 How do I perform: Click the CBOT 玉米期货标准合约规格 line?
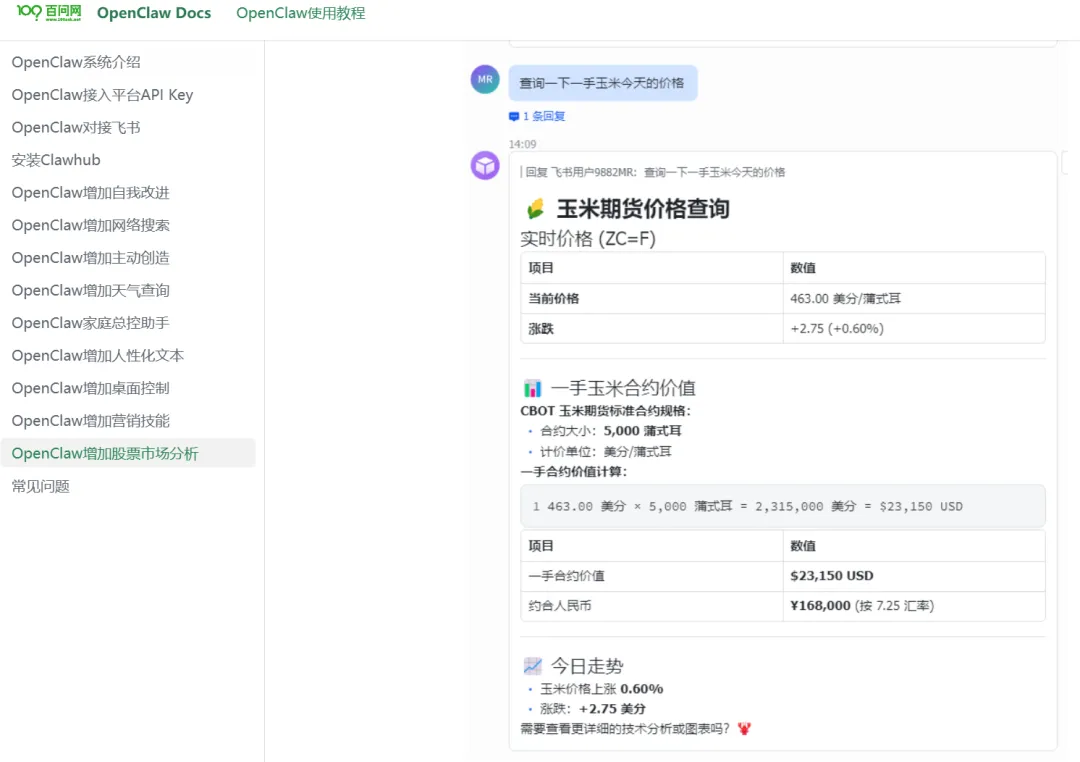(x=605, y=411)
